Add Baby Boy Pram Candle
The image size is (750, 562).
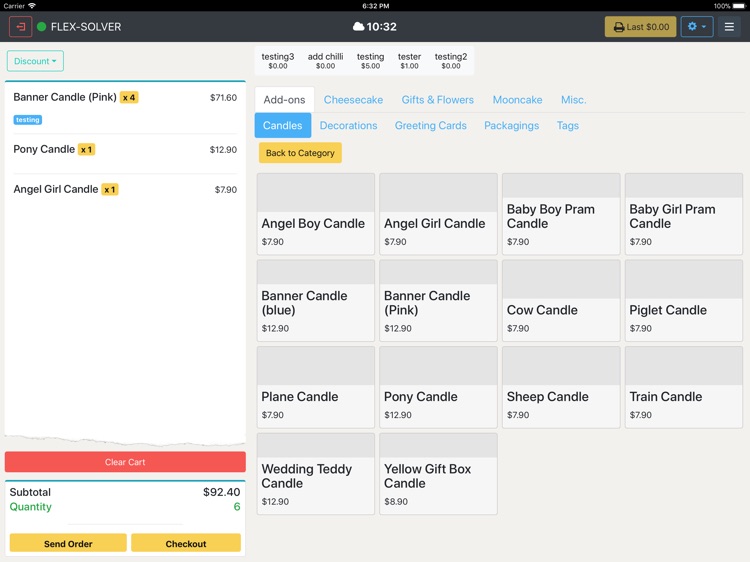tap(561, 214)
